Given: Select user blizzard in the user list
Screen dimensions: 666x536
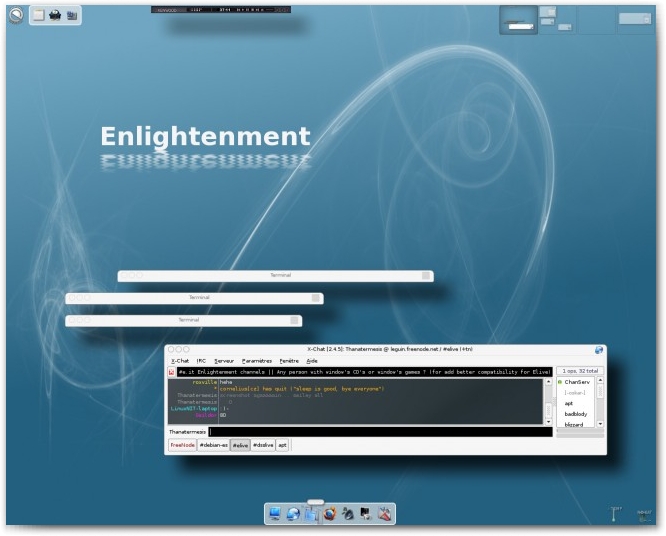Looking at the screenshot, I should [x=573, y=424].
